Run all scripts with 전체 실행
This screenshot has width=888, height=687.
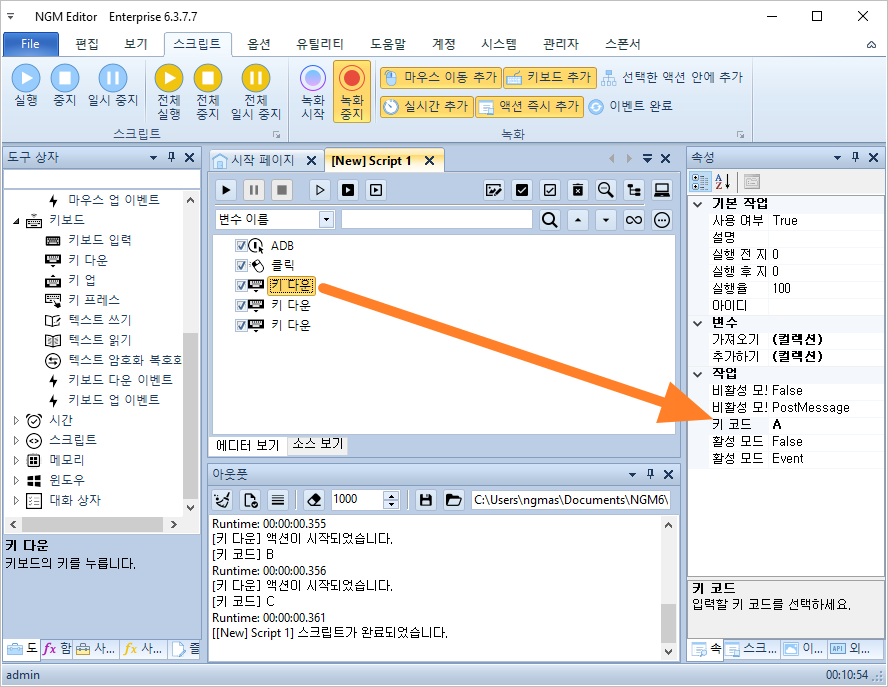tap(169, 92)
